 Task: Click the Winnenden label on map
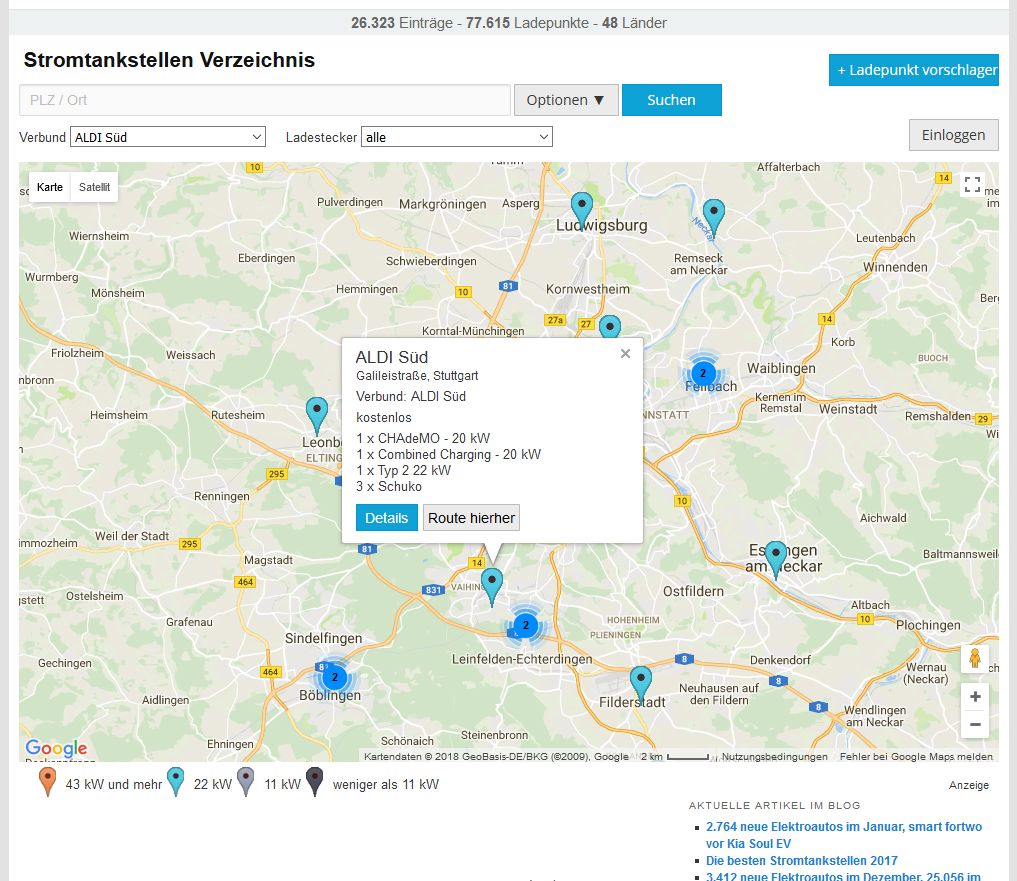pyautogui.click(x=895, y=267)
